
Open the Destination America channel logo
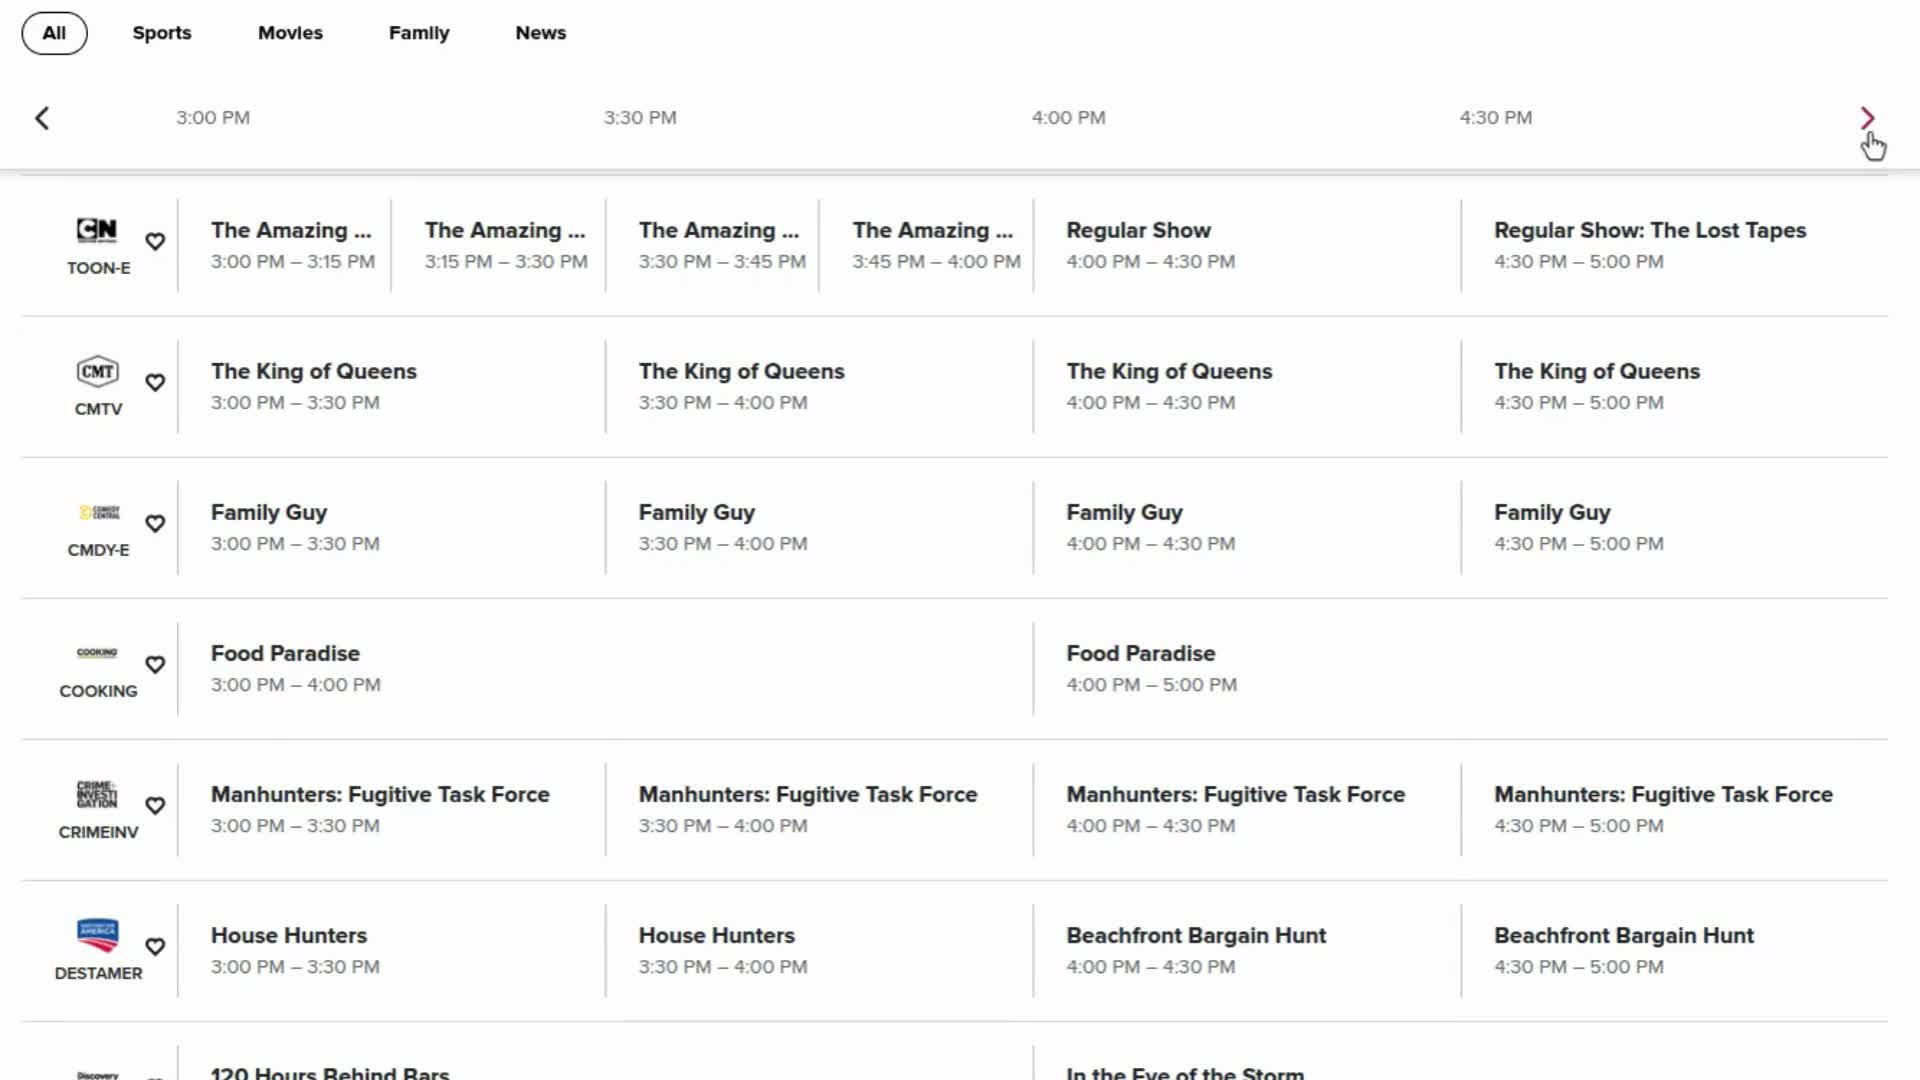[x=97, y=935]
